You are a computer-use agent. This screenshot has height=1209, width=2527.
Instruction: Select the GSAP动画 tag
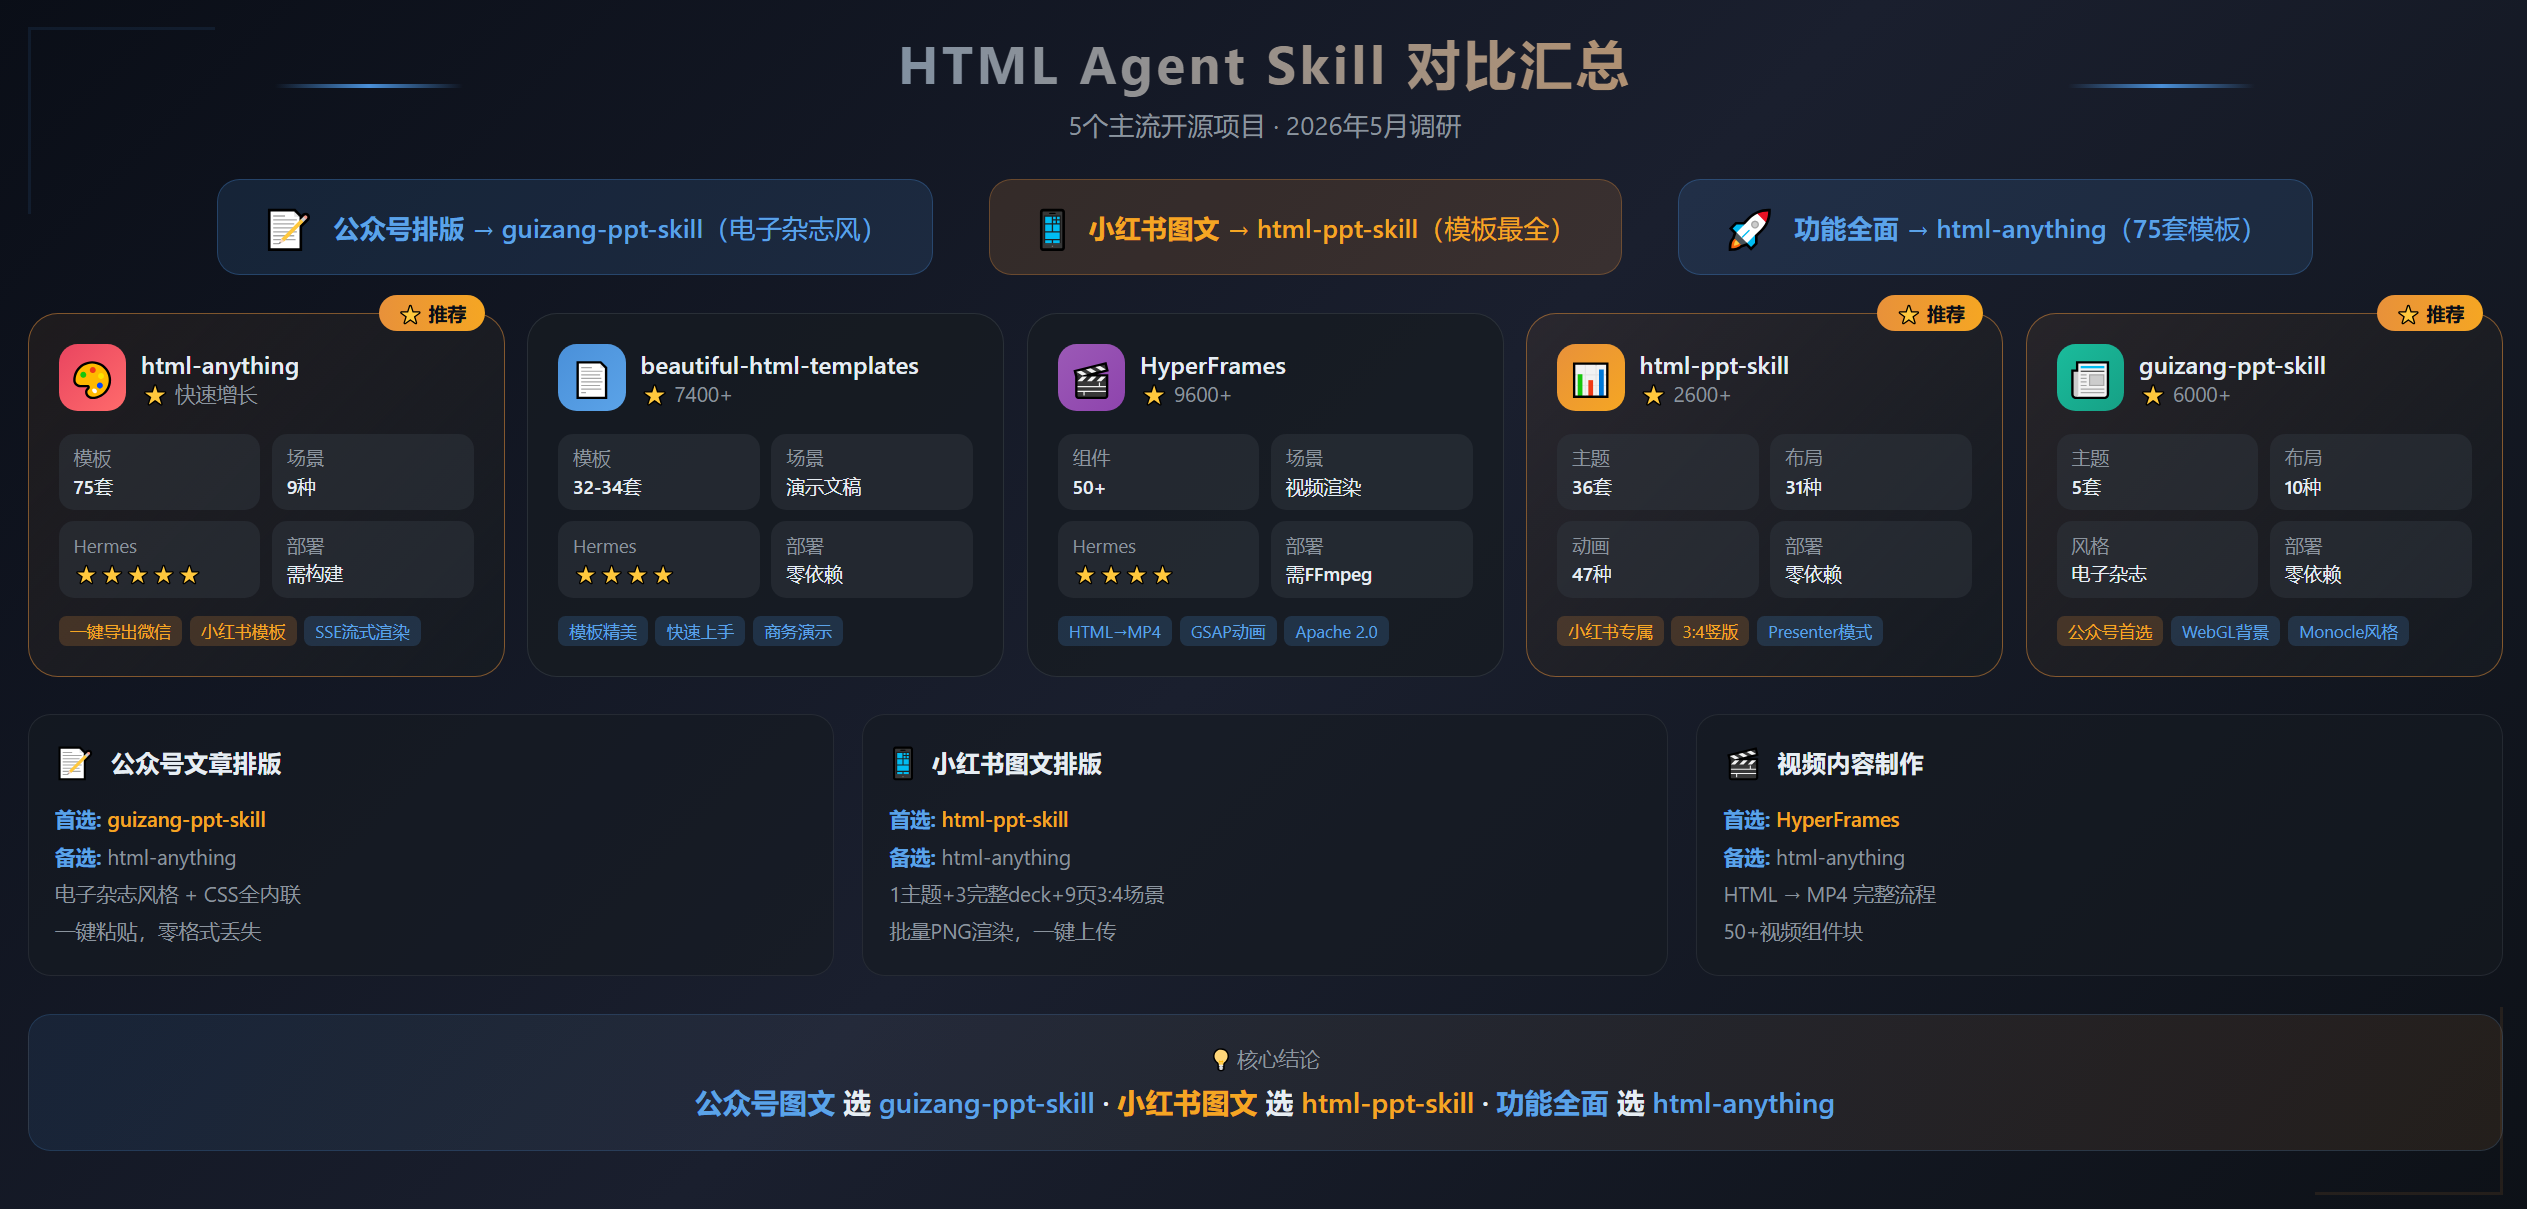(1228, 632)
